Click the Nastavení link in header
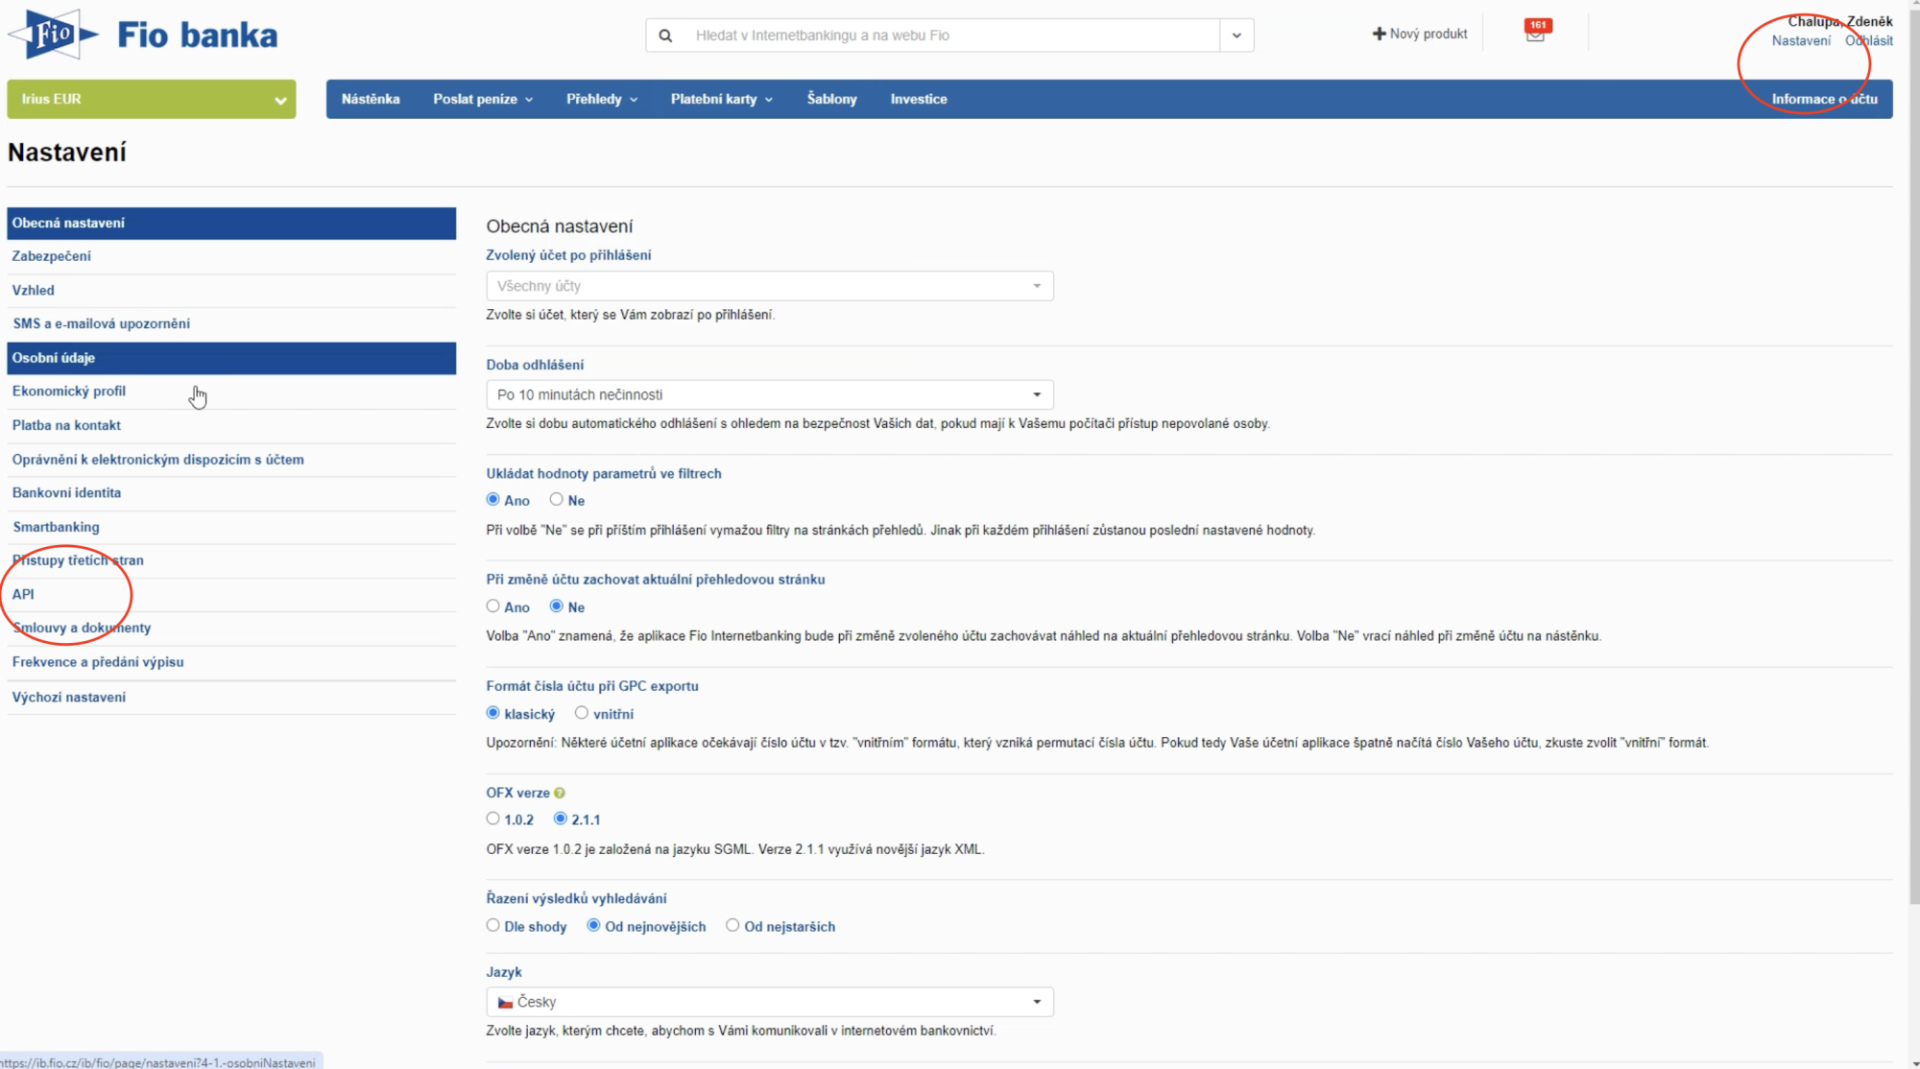The width and height of the screenshot is (1920, 1069). (x=1801, y=41)
